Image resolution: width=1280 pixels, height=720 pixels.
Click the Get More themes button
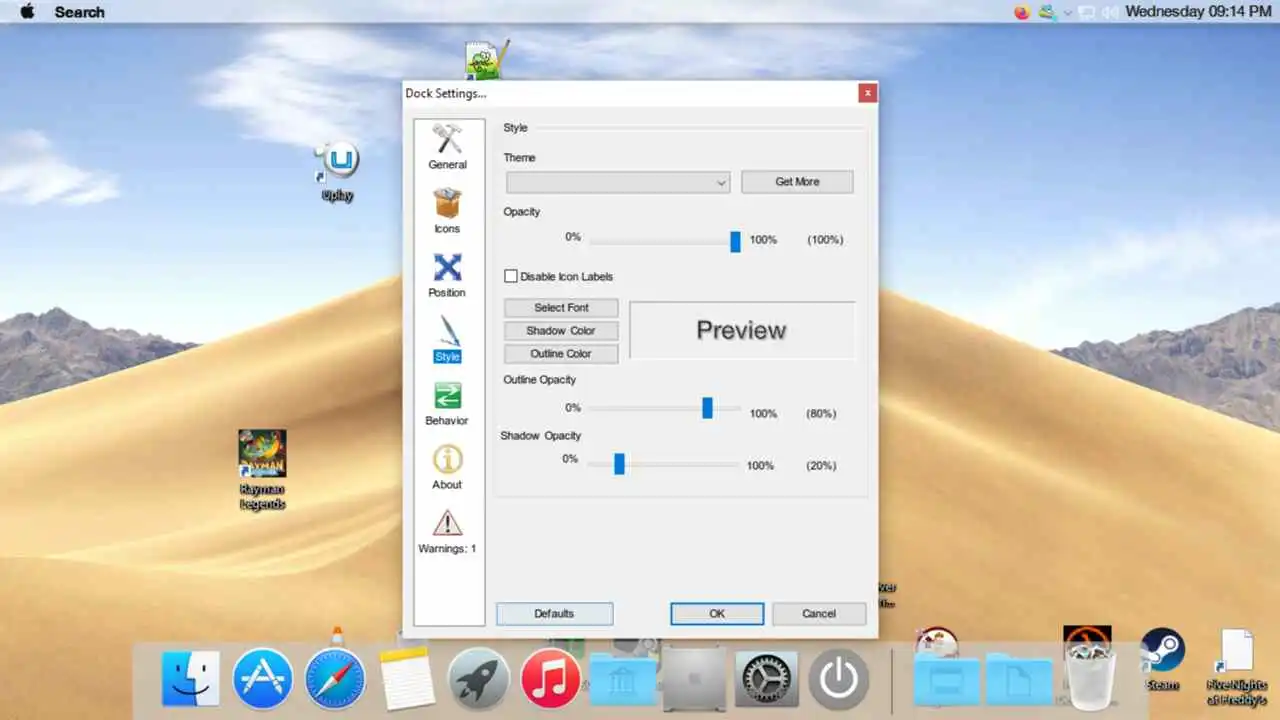[797, 182]
